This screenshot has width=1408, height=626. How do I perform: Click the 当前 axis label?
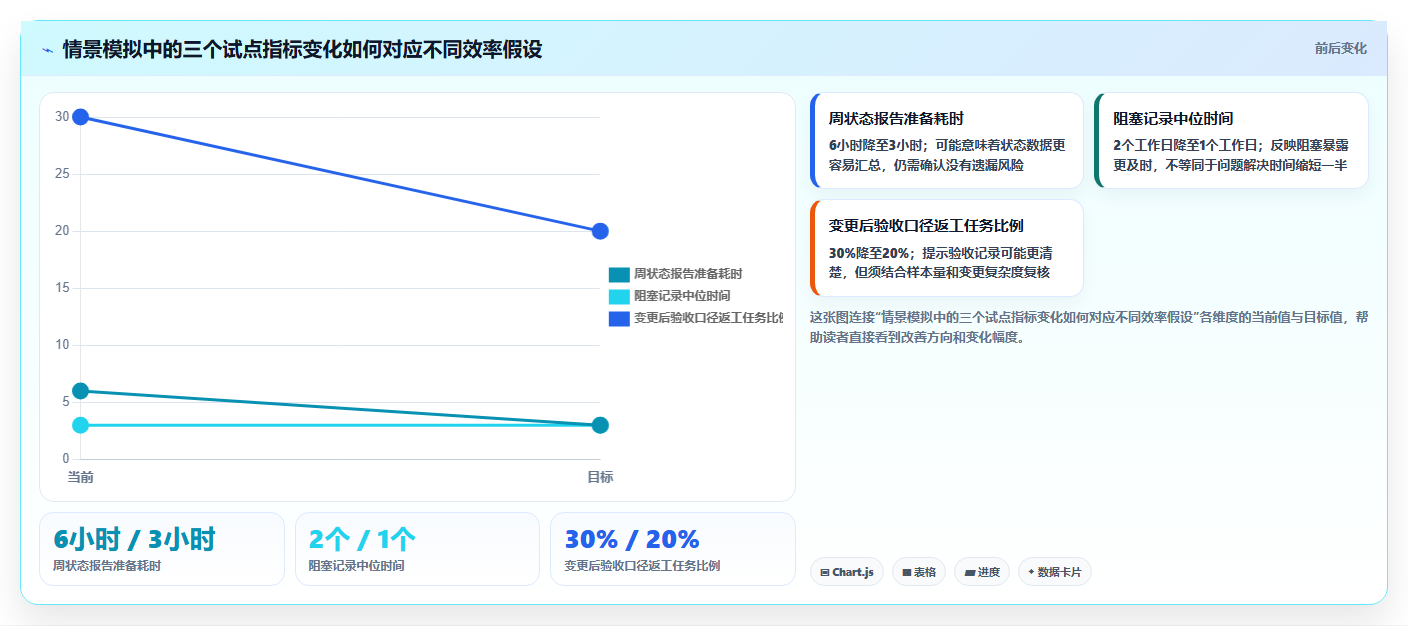point(81,477)
